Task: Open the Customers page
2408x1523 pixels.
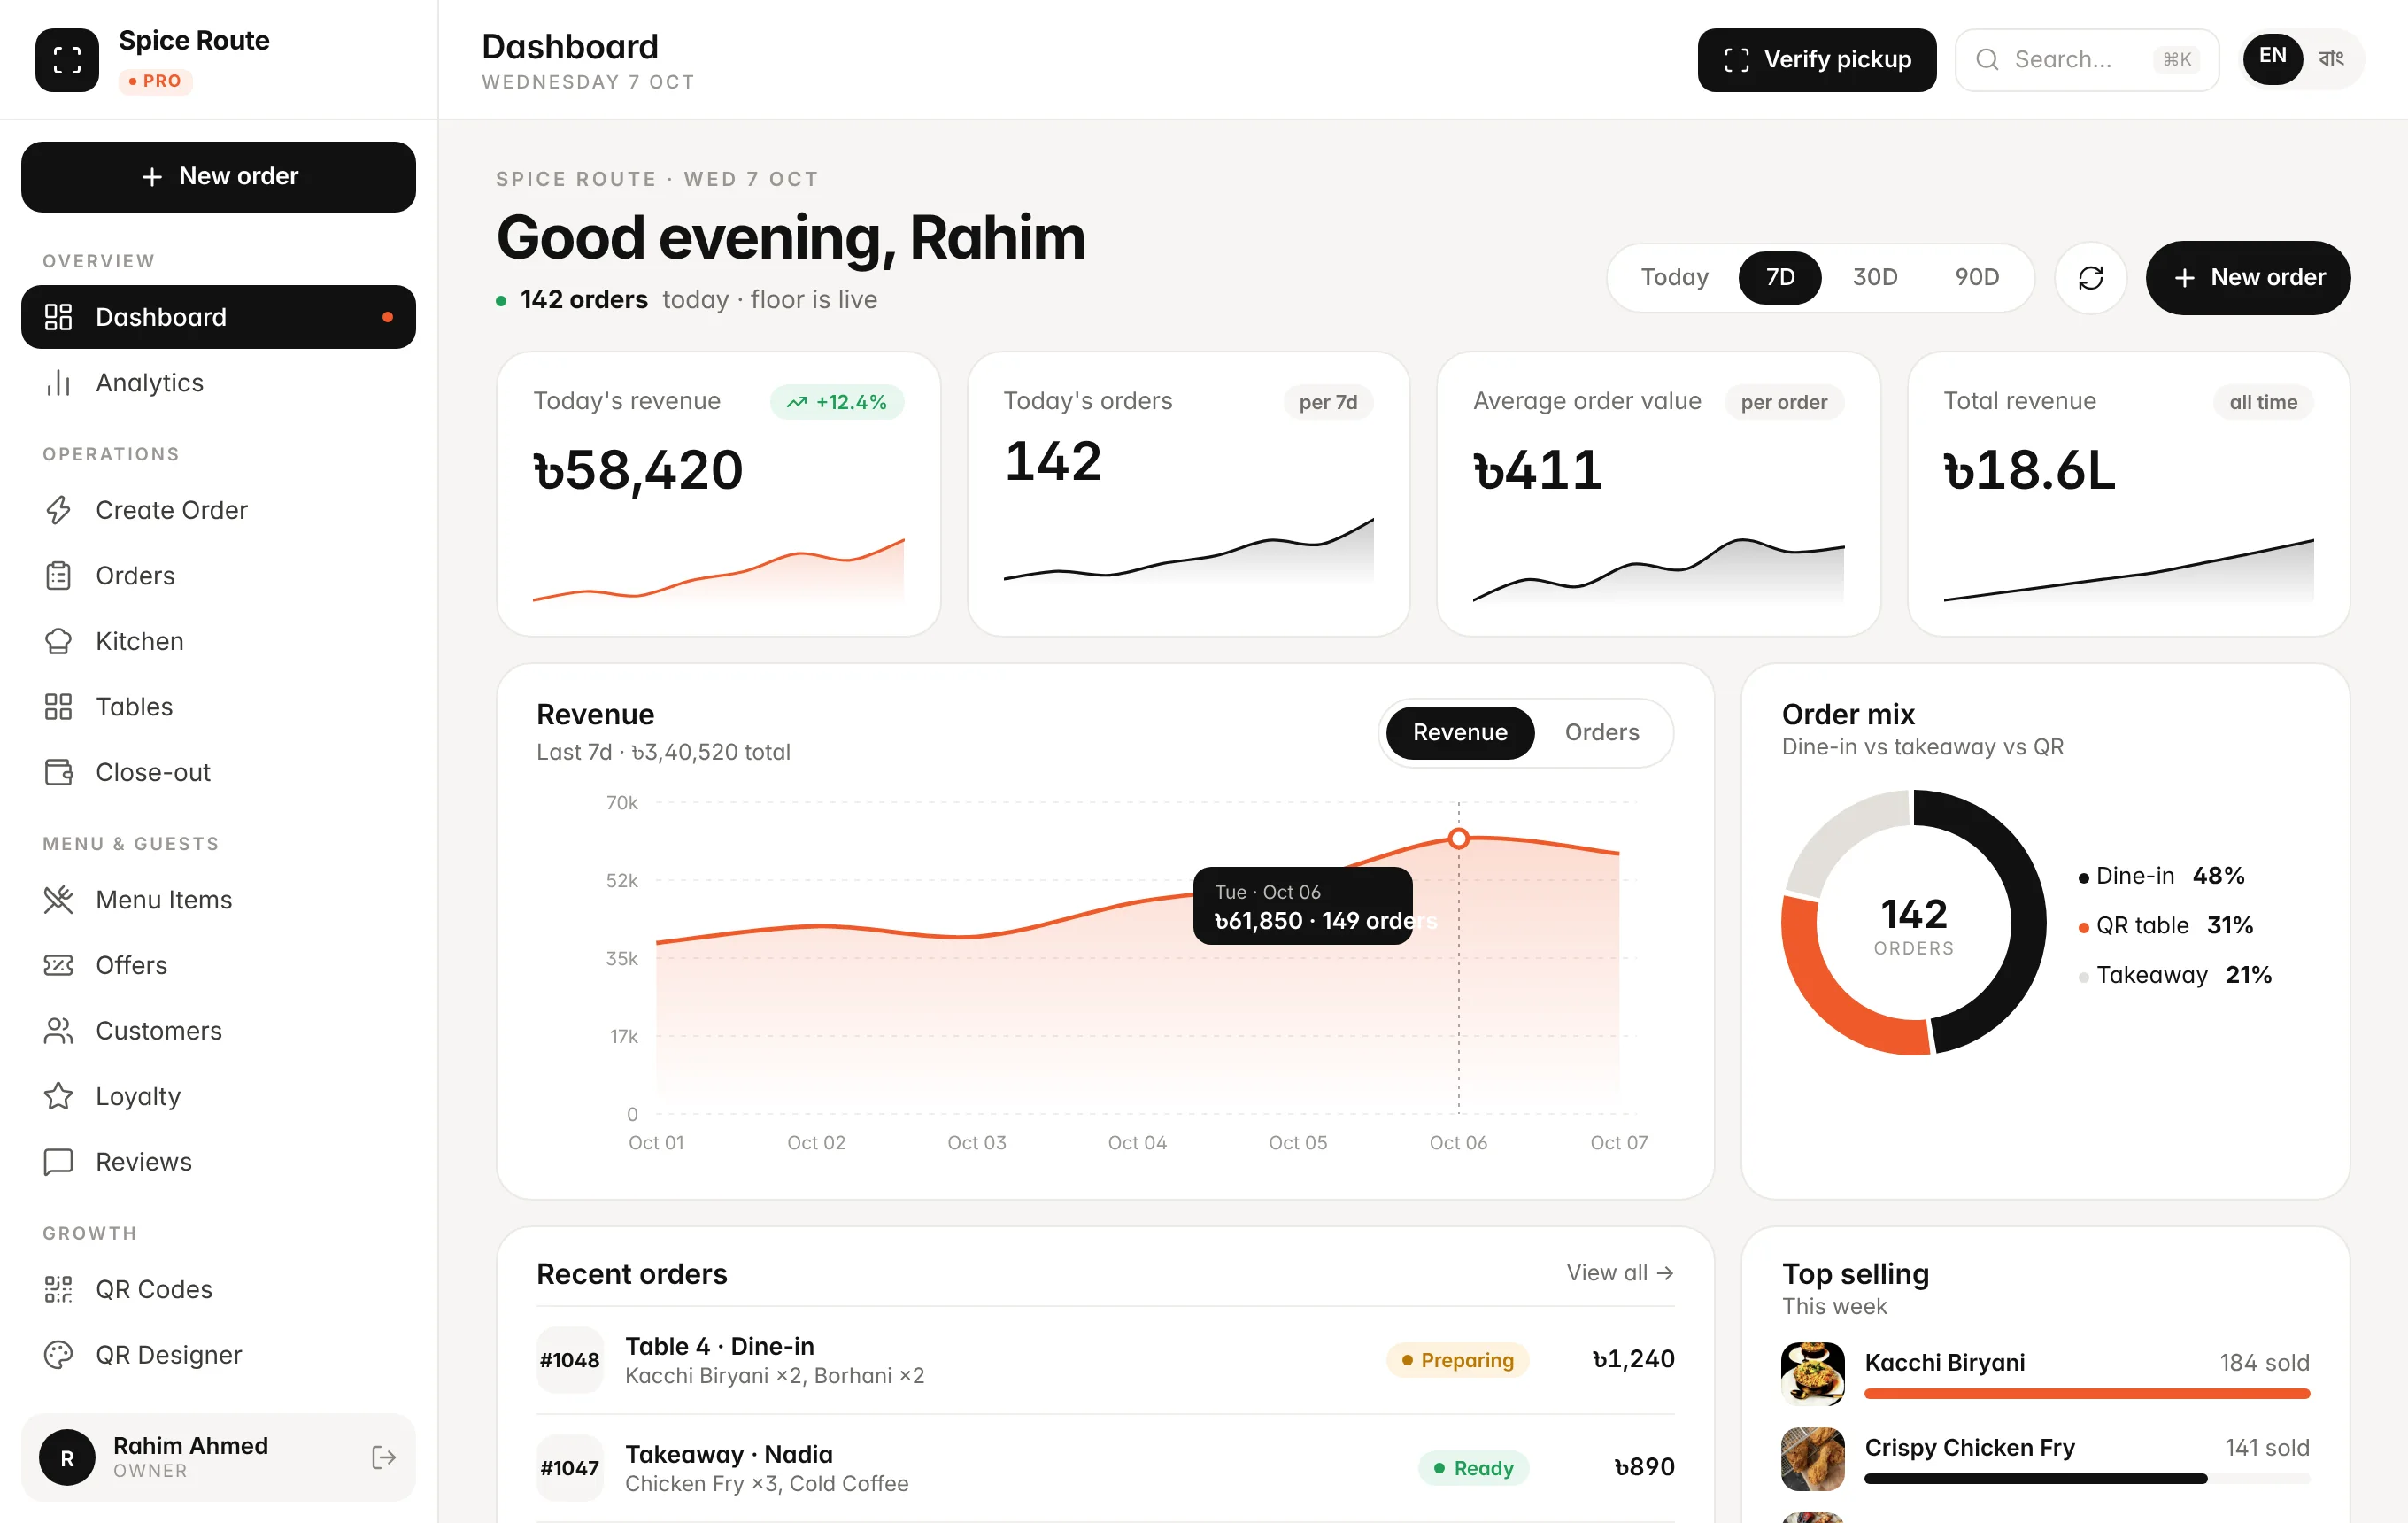Action: tap(218, 1031)
